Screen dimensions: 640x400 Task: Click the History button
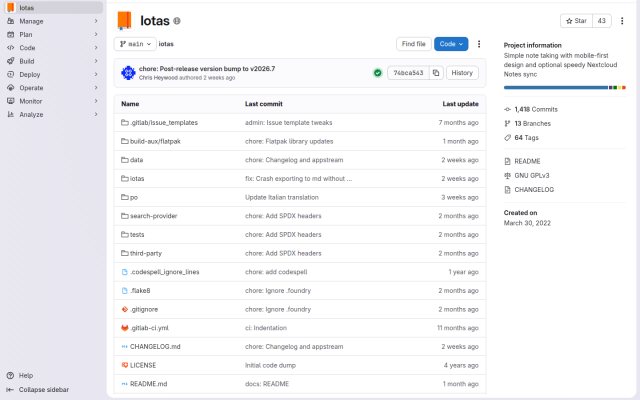click(462, 73)
